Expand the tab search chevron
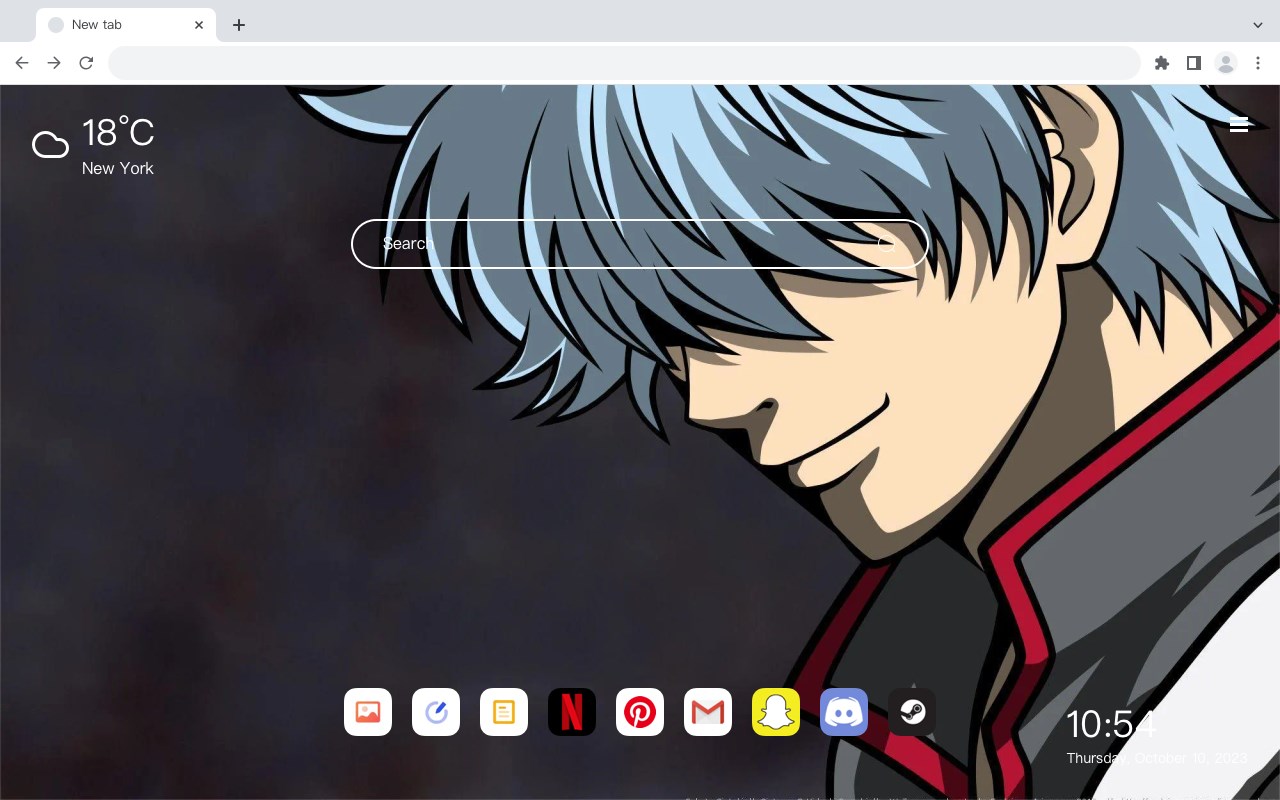The image size is (1280, 800). [1258, 25]
